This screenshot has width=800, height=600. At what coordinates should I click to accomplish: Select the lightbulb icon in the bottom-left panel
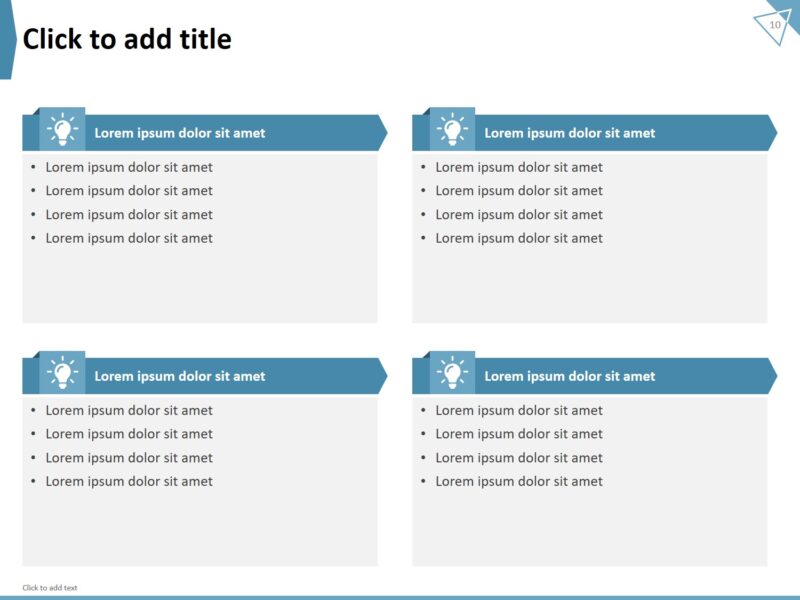[62, 373]
